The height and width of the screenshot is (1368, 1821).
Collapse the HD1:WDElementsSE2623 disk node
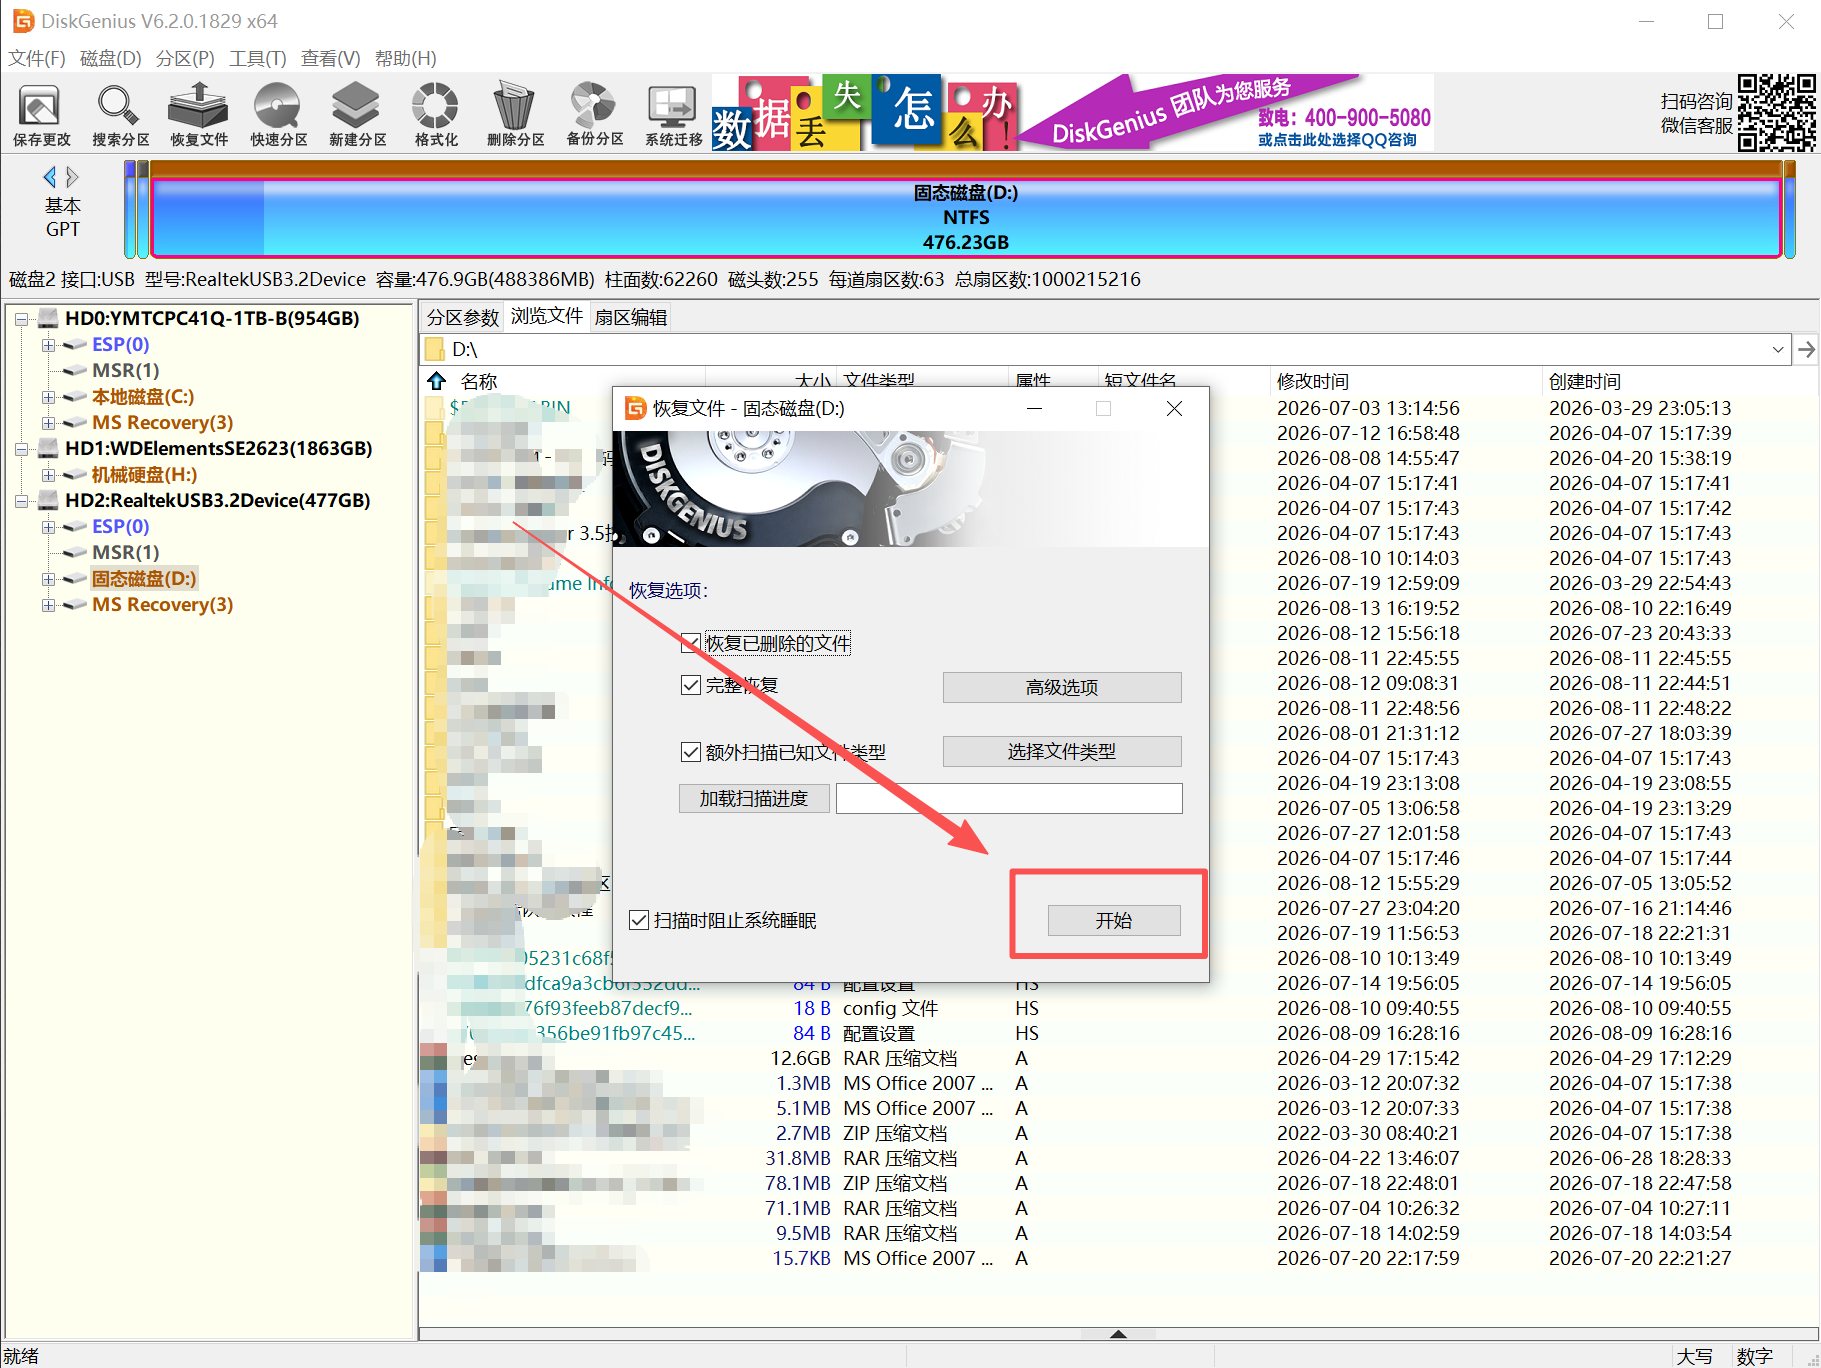[21, 449]
